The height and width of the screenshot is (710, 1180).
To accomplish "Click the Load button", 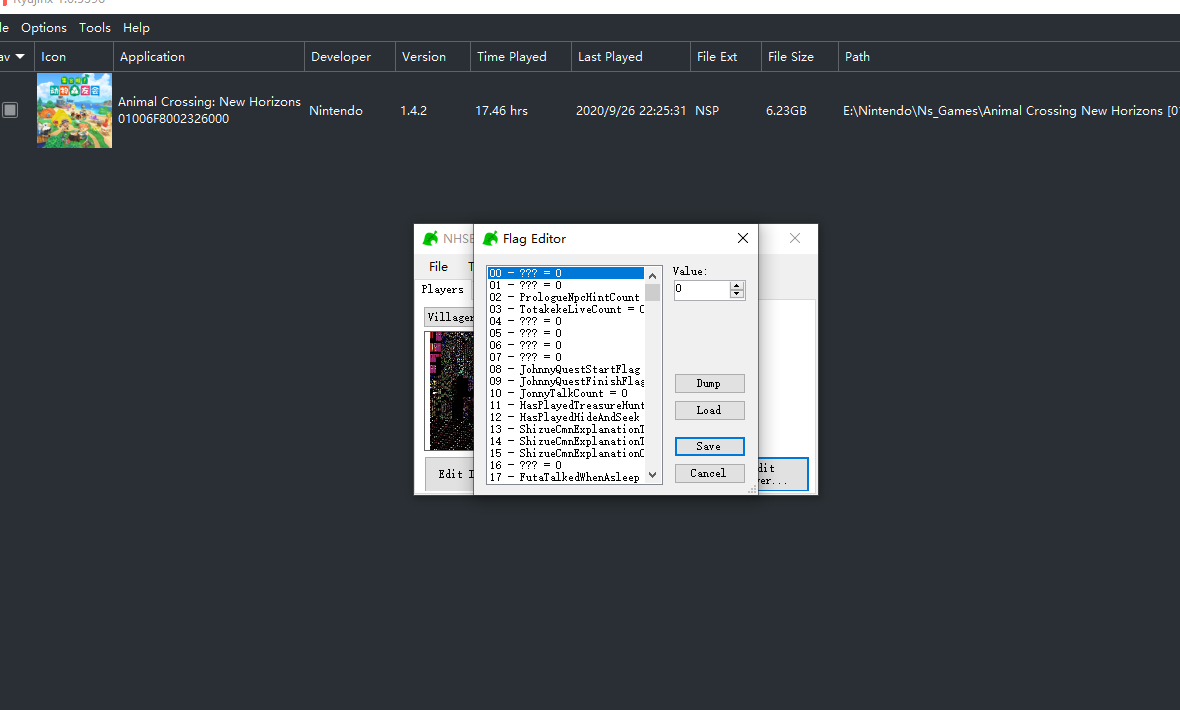I will 709,410.
